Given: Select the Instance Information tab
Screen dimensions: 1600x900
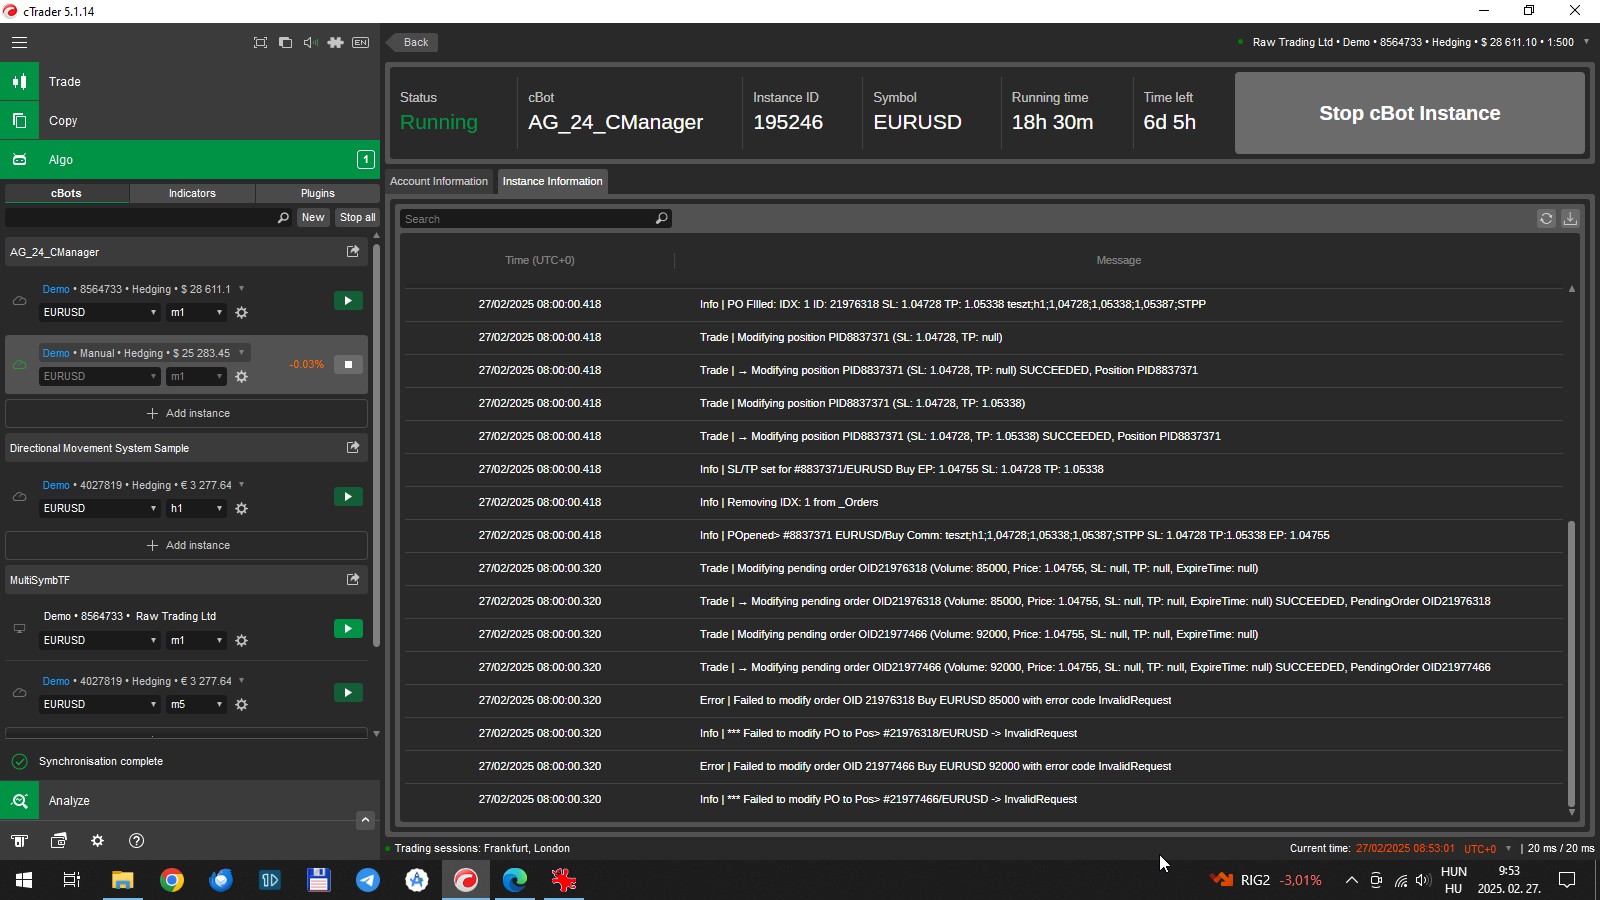Looking at the screenshot, I should [552, 181].
